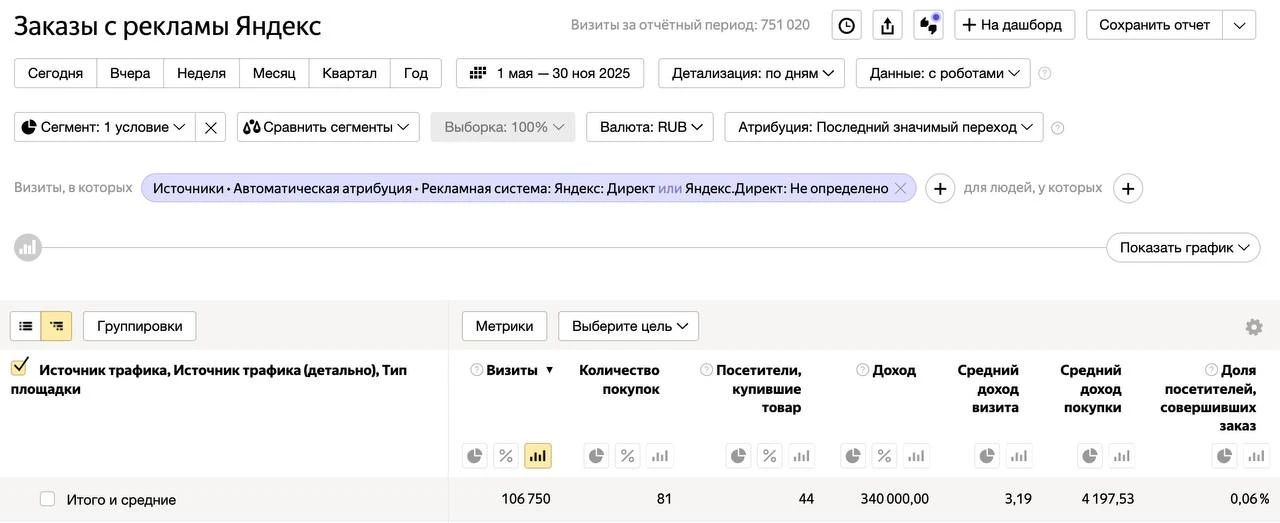Show percent view for Визиты column
1280x523 pixels.
tap(506, 456)
